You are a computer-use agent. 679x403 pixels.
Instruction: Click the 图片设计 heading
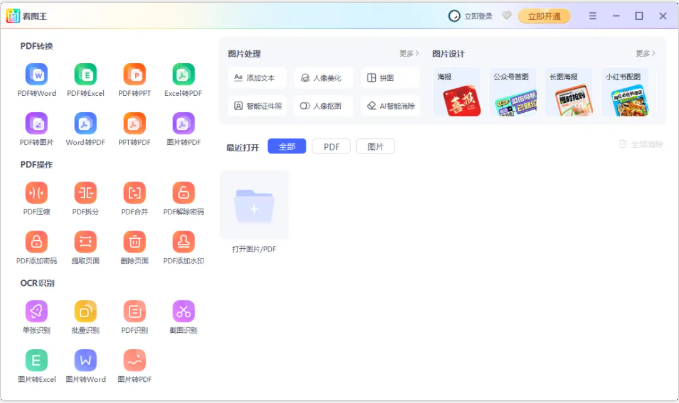pyautogui.click(x=448, y=54)
